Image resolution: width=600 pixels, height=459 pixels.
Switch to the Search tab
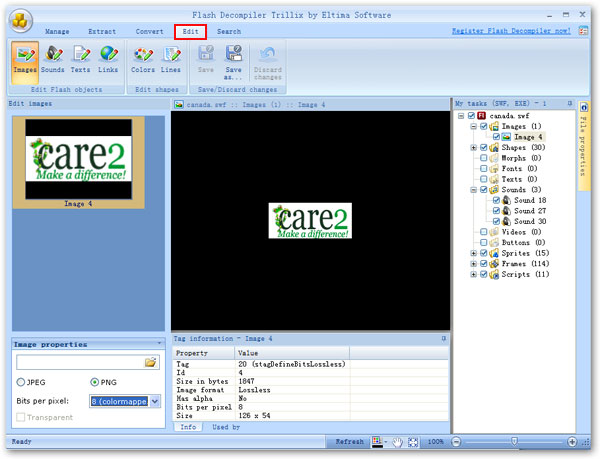click(x=229, y=31)
